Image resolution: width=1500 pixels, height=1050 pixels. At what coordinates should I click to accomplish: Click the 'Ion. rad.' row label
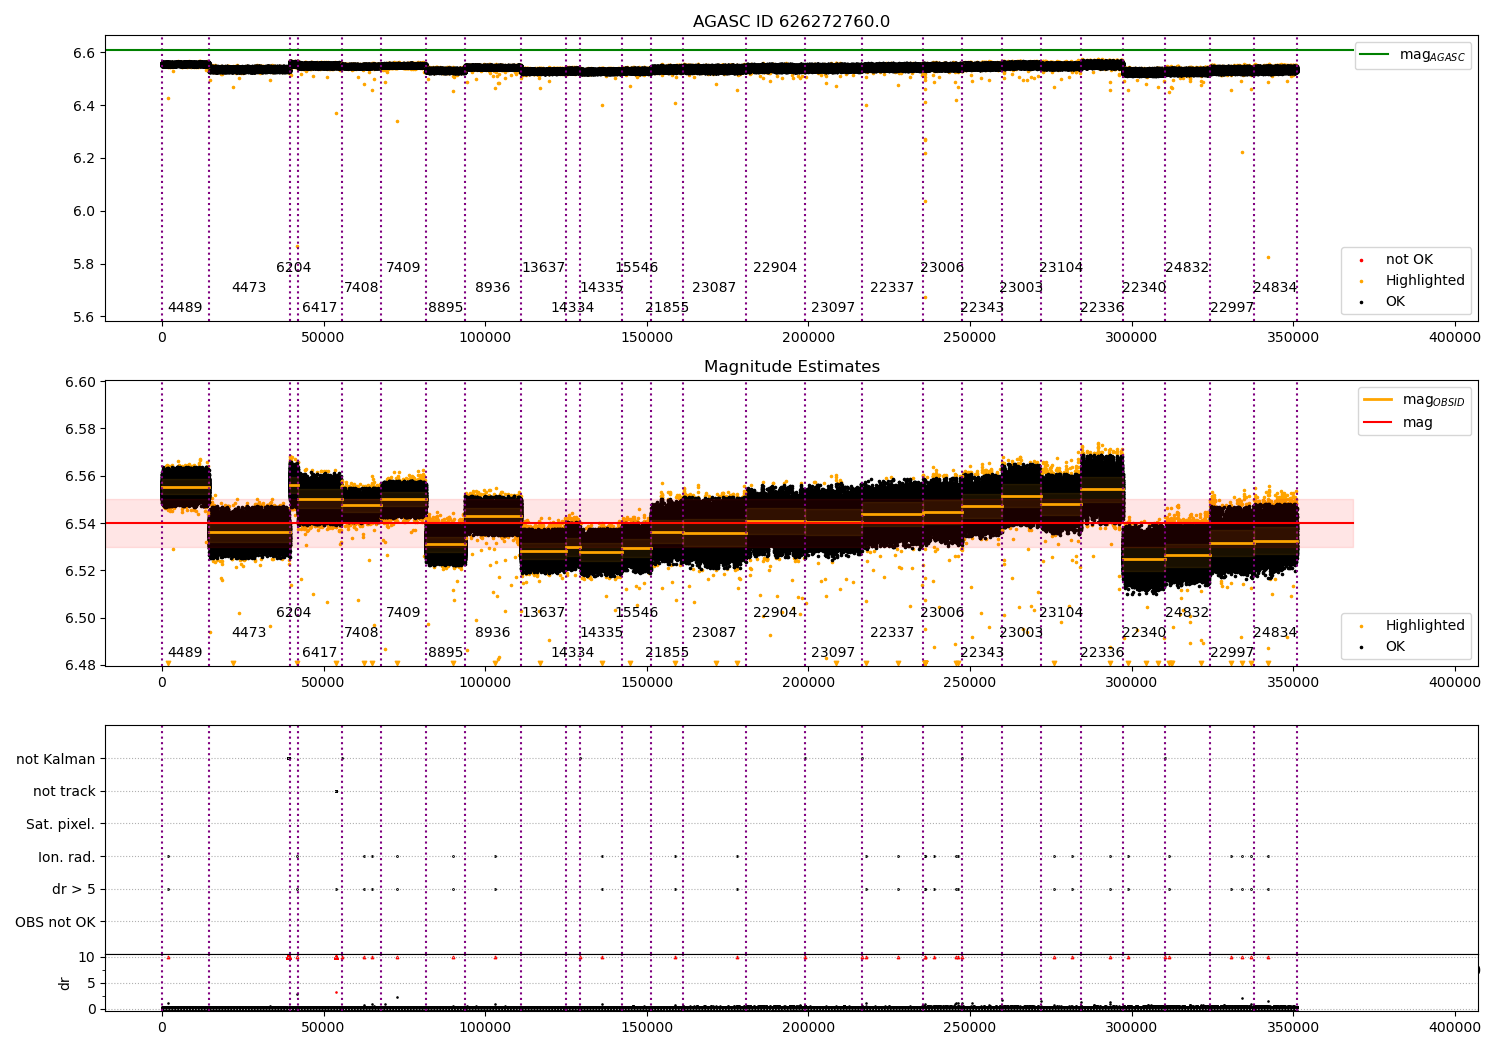click(67, 857)
